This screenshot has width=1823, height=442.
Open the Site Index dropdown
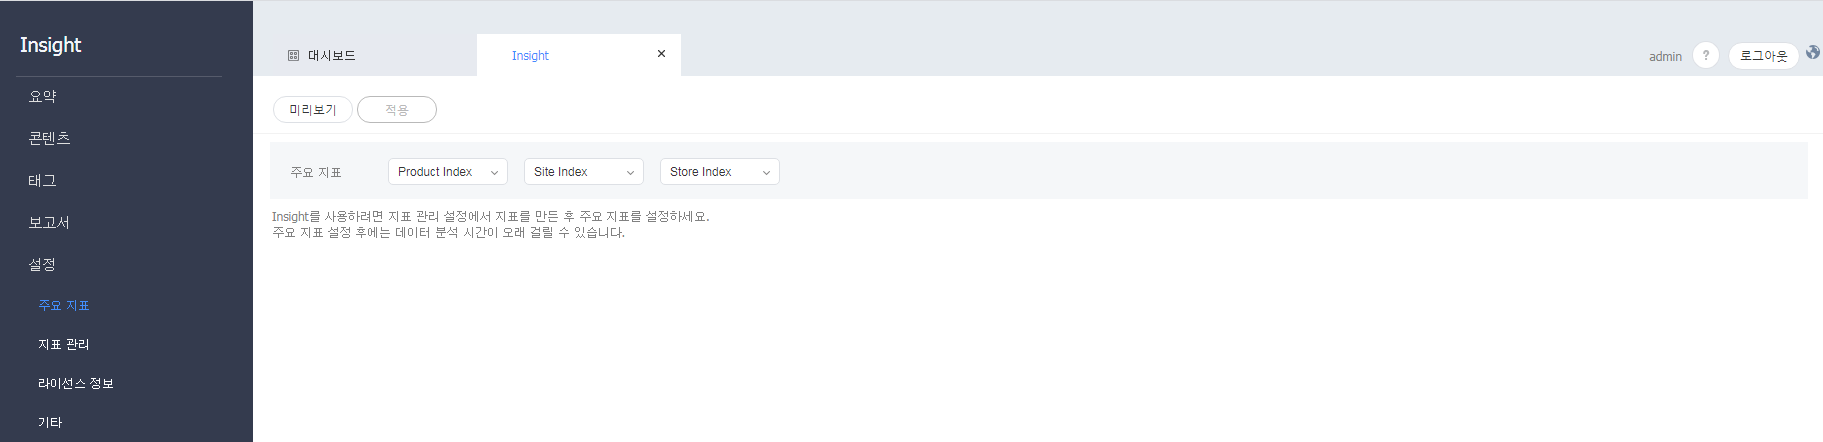point(583,172)
